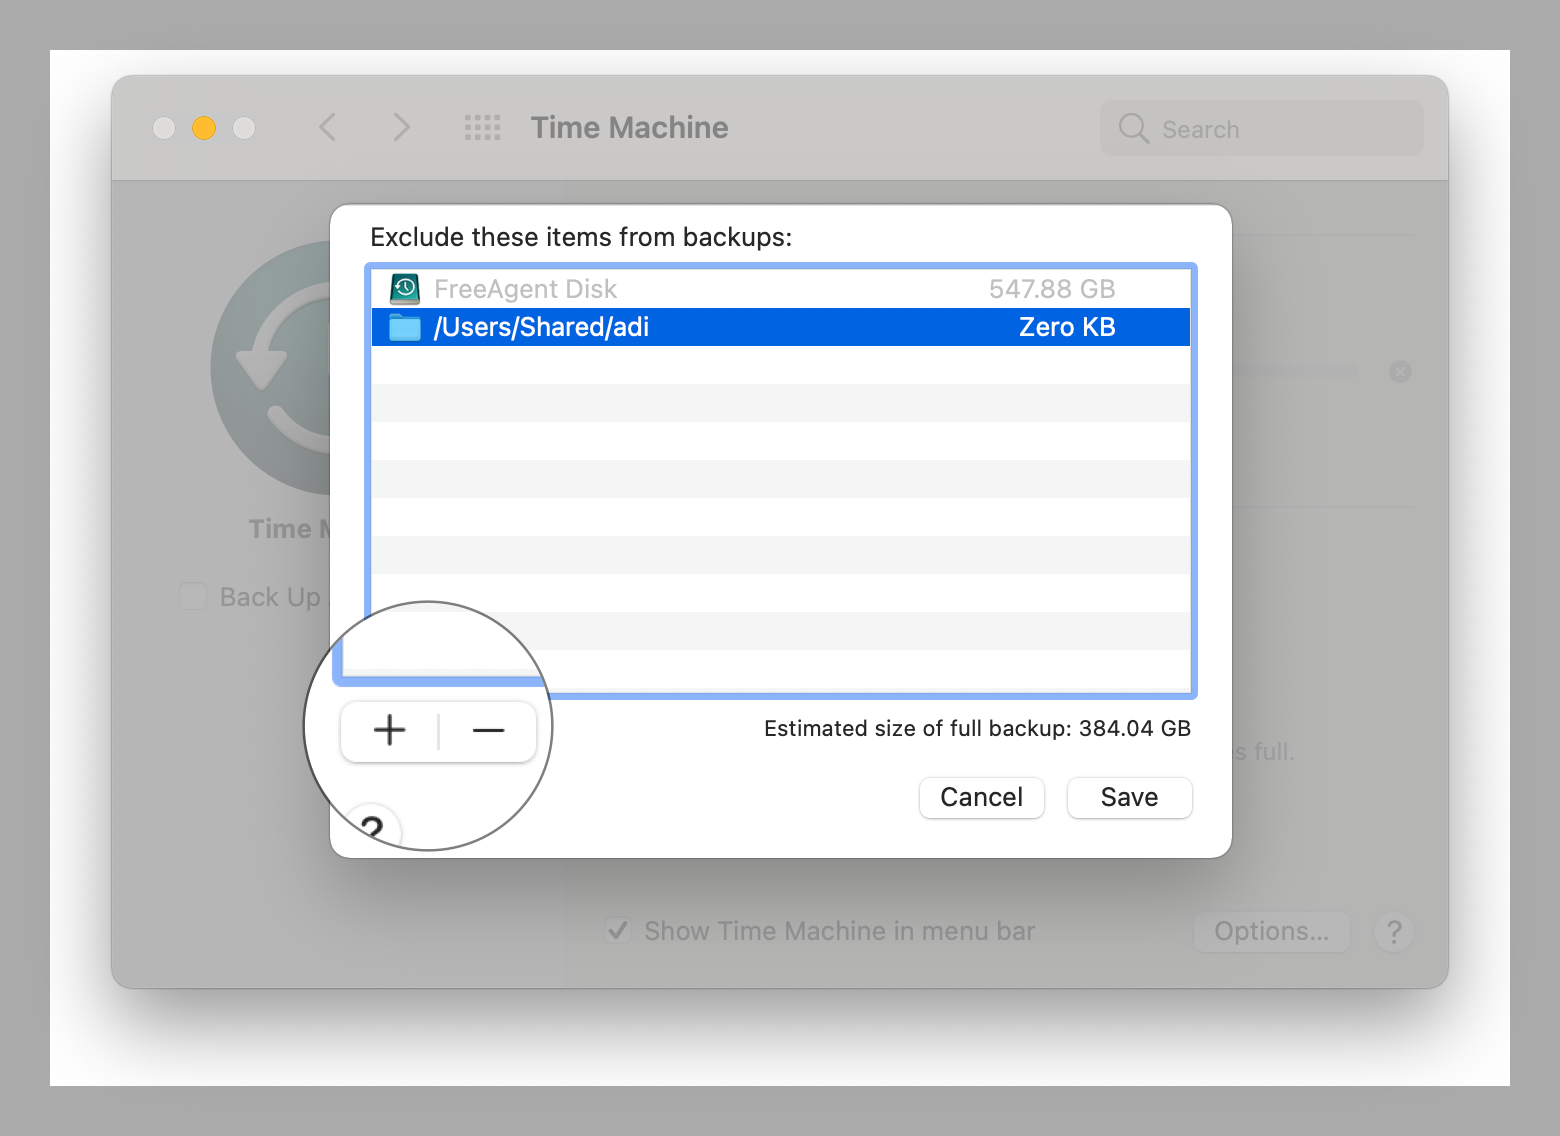
Task: Click the blue folder icon for adi
Action: coord(405,327)
